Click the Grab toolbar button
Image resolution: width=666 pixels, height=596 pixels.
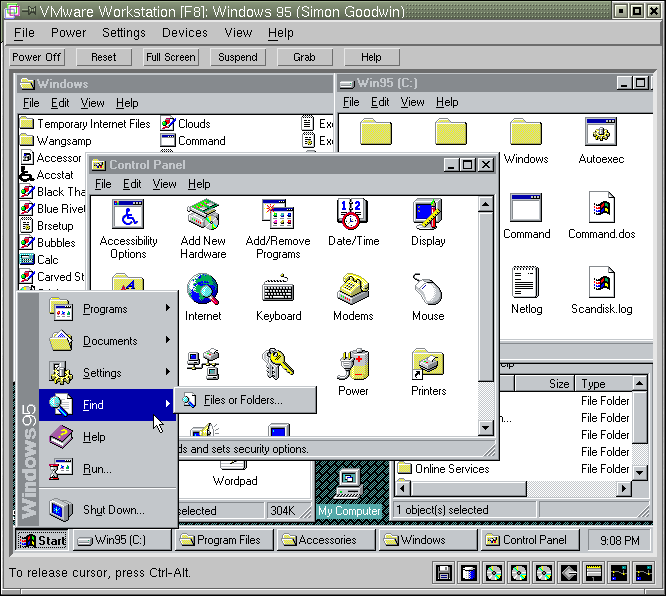click(x=305, y=57)
